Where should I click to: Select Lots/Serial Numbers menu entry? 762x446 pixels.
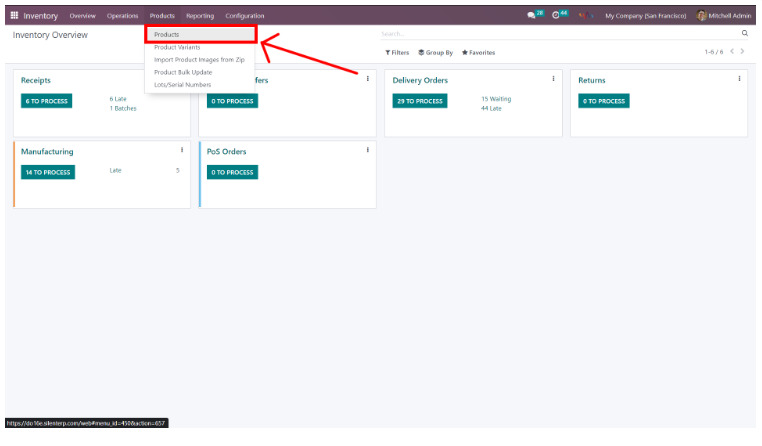pos(182,84)
